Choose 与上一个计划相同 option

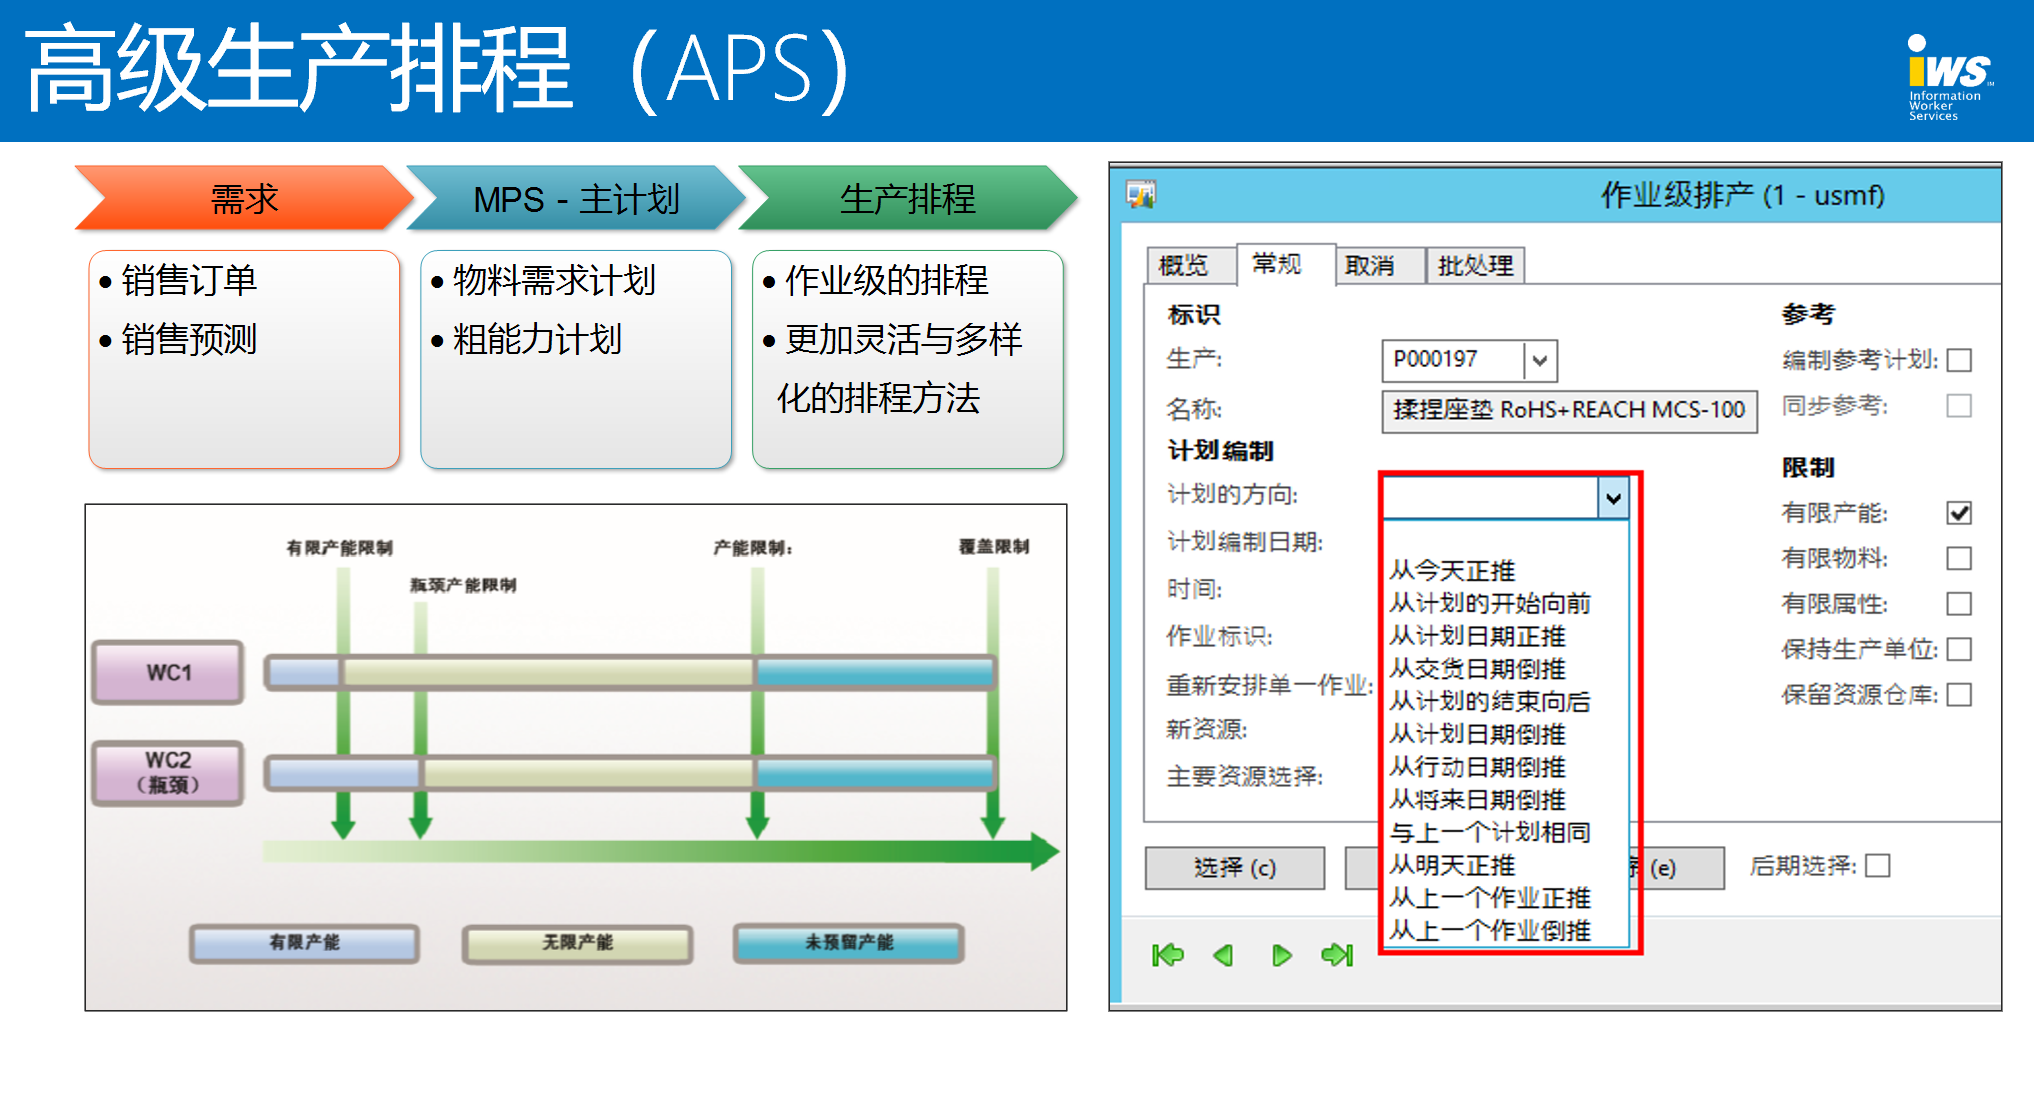click(1490, 832)
